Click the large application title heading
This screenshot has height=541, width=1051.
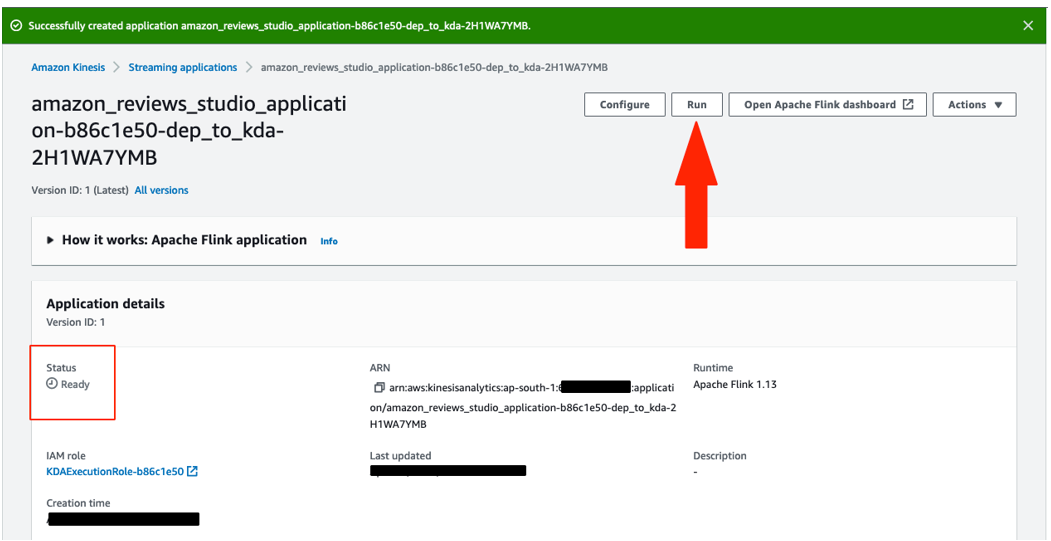189,131
